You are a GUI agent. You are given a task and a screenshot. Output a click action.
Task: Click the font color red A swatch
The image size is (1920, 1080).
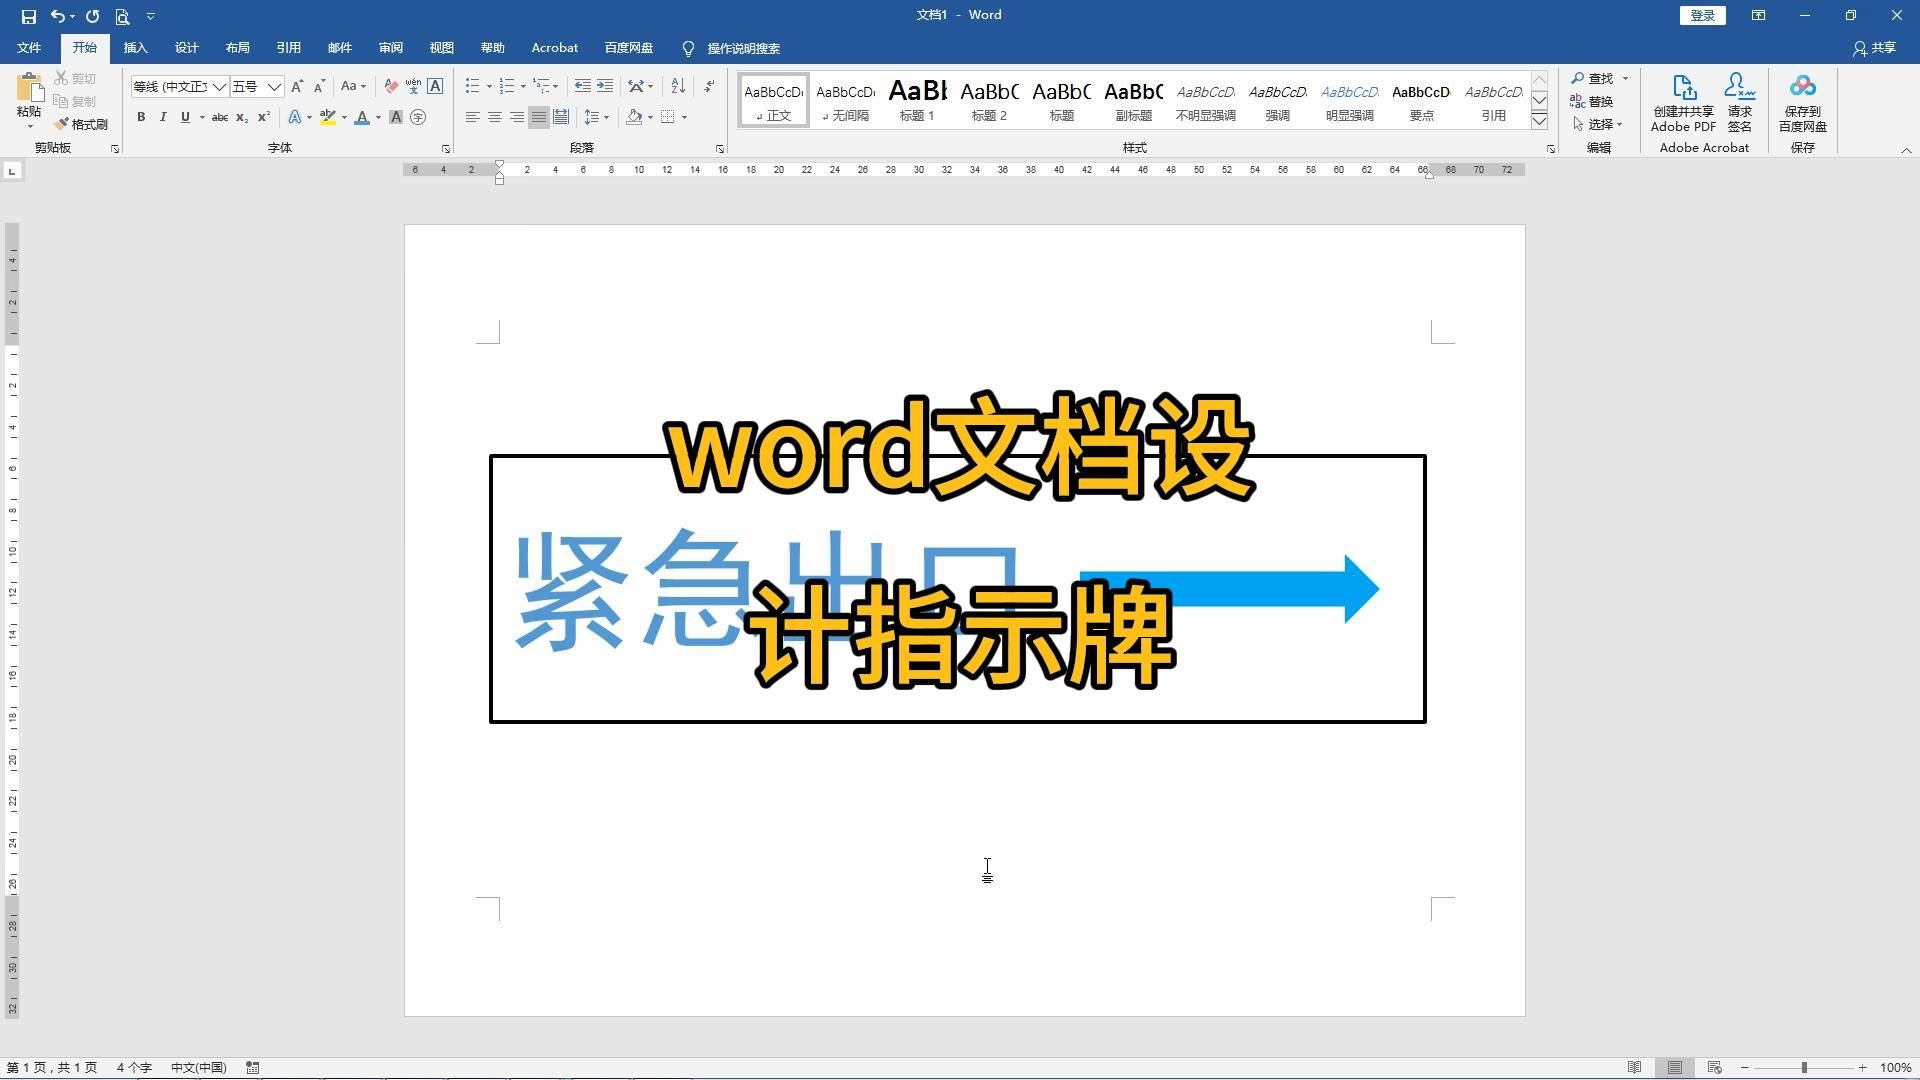(x=362, y=118)
